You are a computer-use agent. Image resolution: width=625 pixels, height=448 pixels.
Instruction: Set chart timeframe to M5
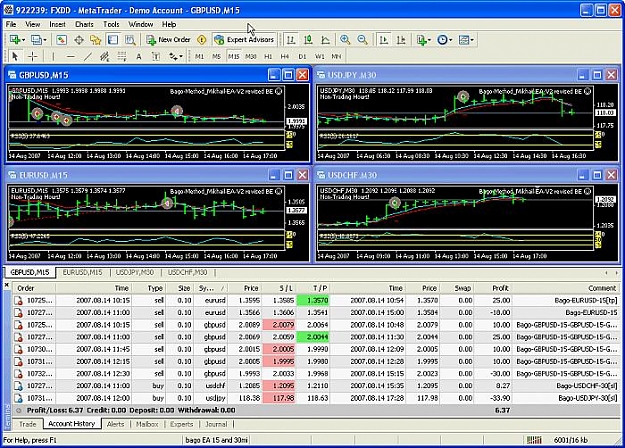click(216, 56)
